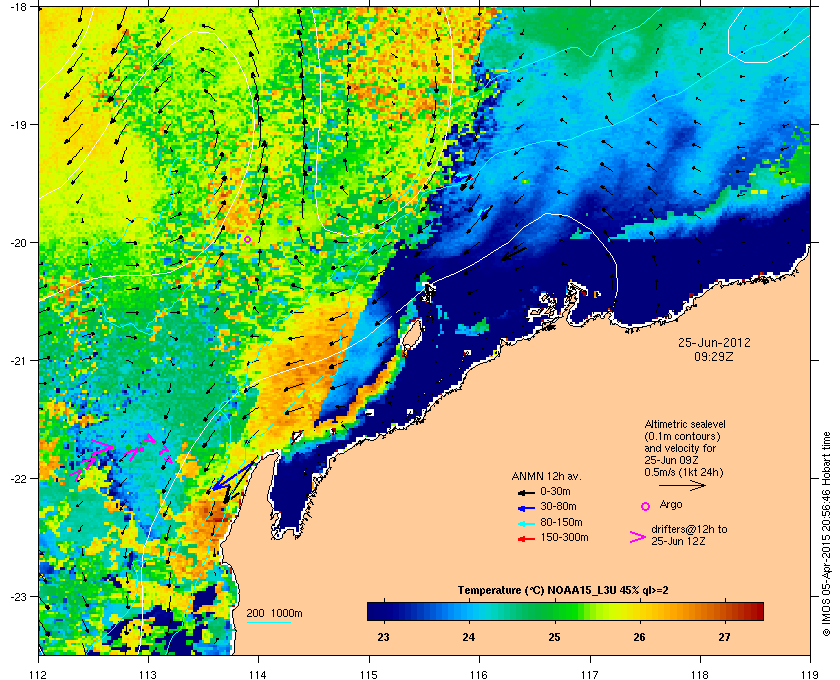This screenshot has height=680, width=840.
Task: Click the magenta drifters legend symbol
Action: click(638, 537)
